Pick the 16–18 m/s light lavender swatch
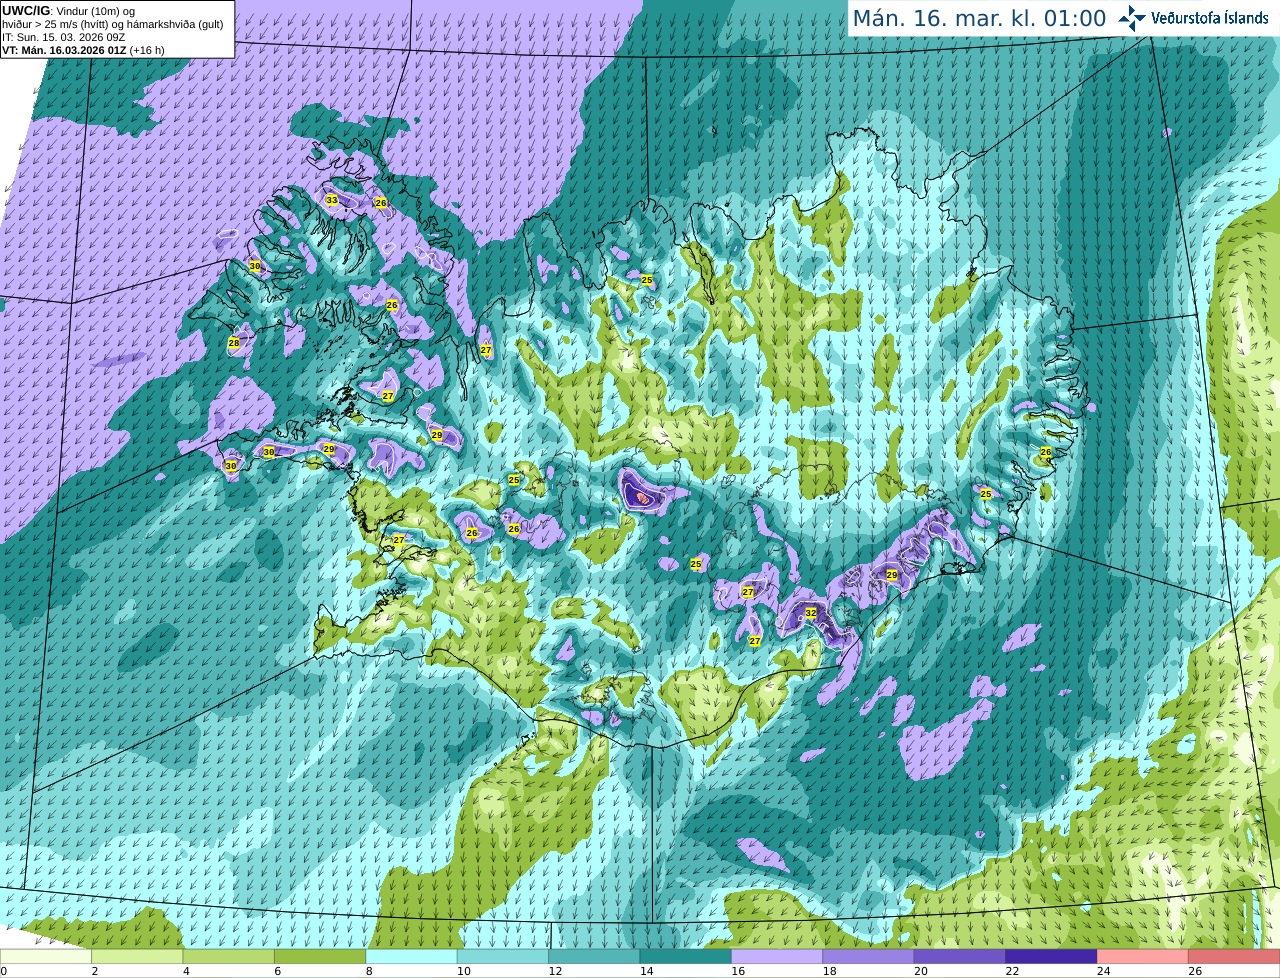Image resolution: width=1280 pixels, height=978 pixels. coord(778,956)
